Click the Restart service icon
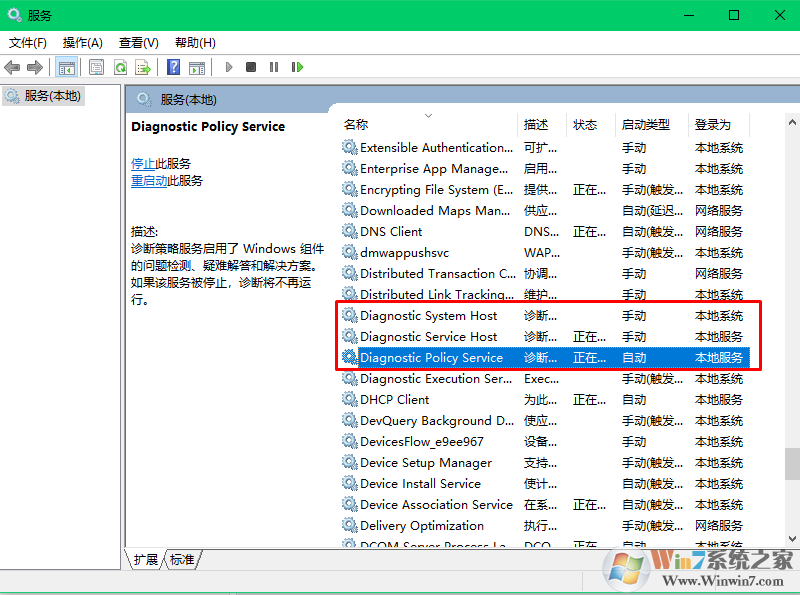 click(297, 67)
